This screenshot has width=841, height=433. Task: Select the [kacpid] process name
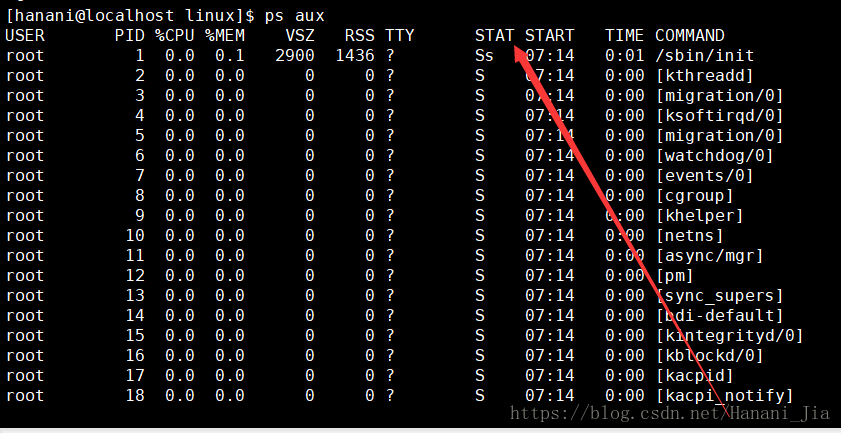coord(695,376)
